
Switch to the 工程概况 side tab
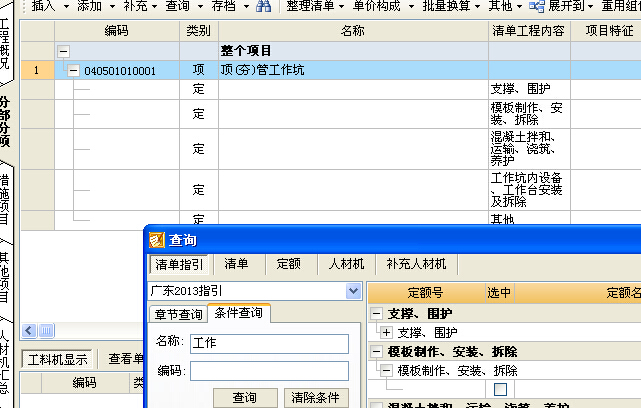[x=5, y=44]
